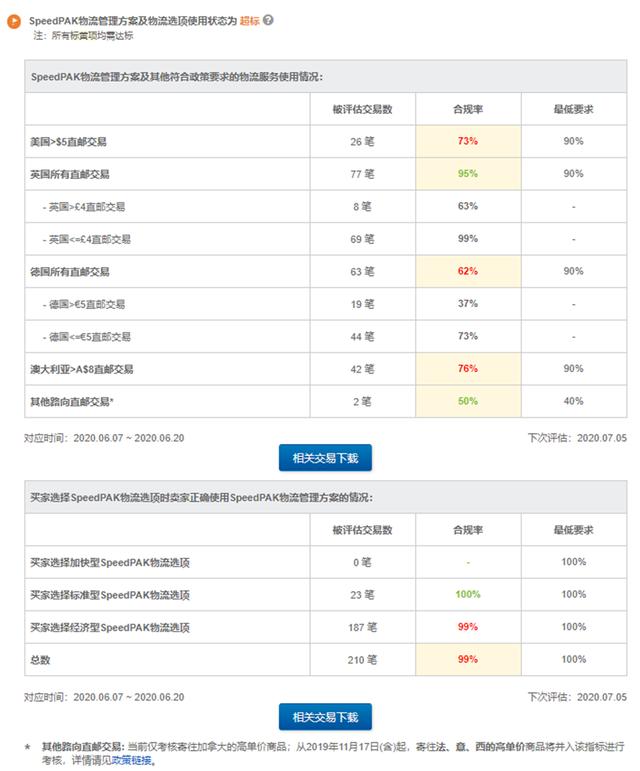Click the 最低要求 header in first table

pos(574,109)
